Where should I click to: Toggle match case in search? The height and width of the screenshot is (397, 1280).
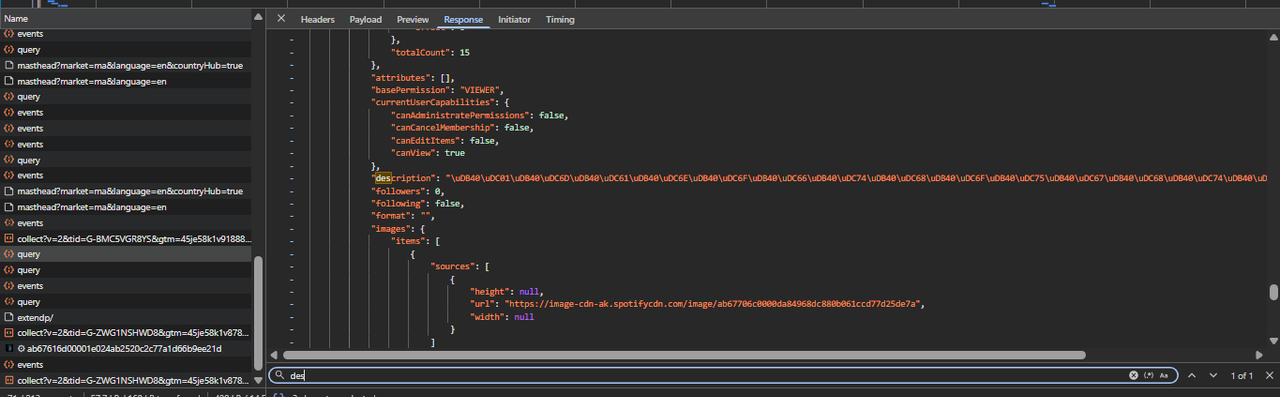pos(1164,376)
